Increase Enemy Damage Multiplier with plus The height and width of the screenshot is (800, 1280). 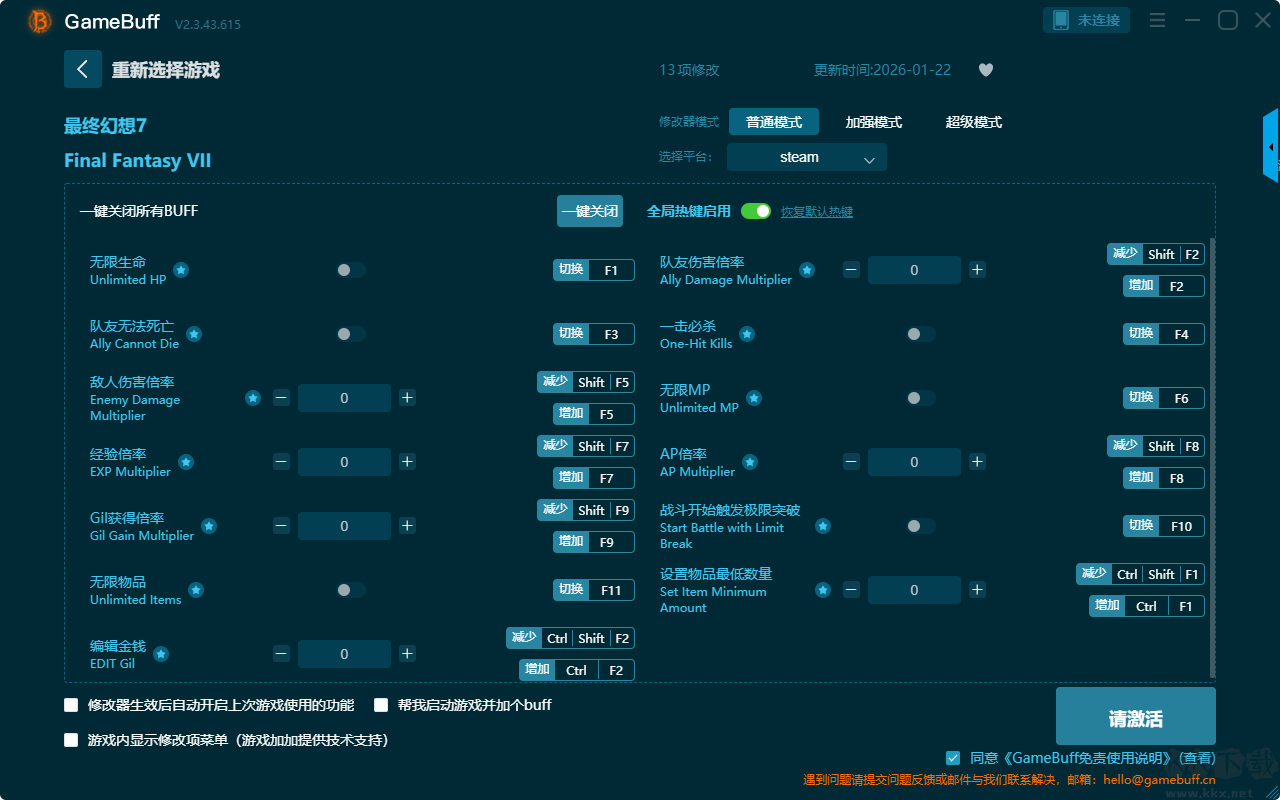pyautogui.click(x=407, y=398)
